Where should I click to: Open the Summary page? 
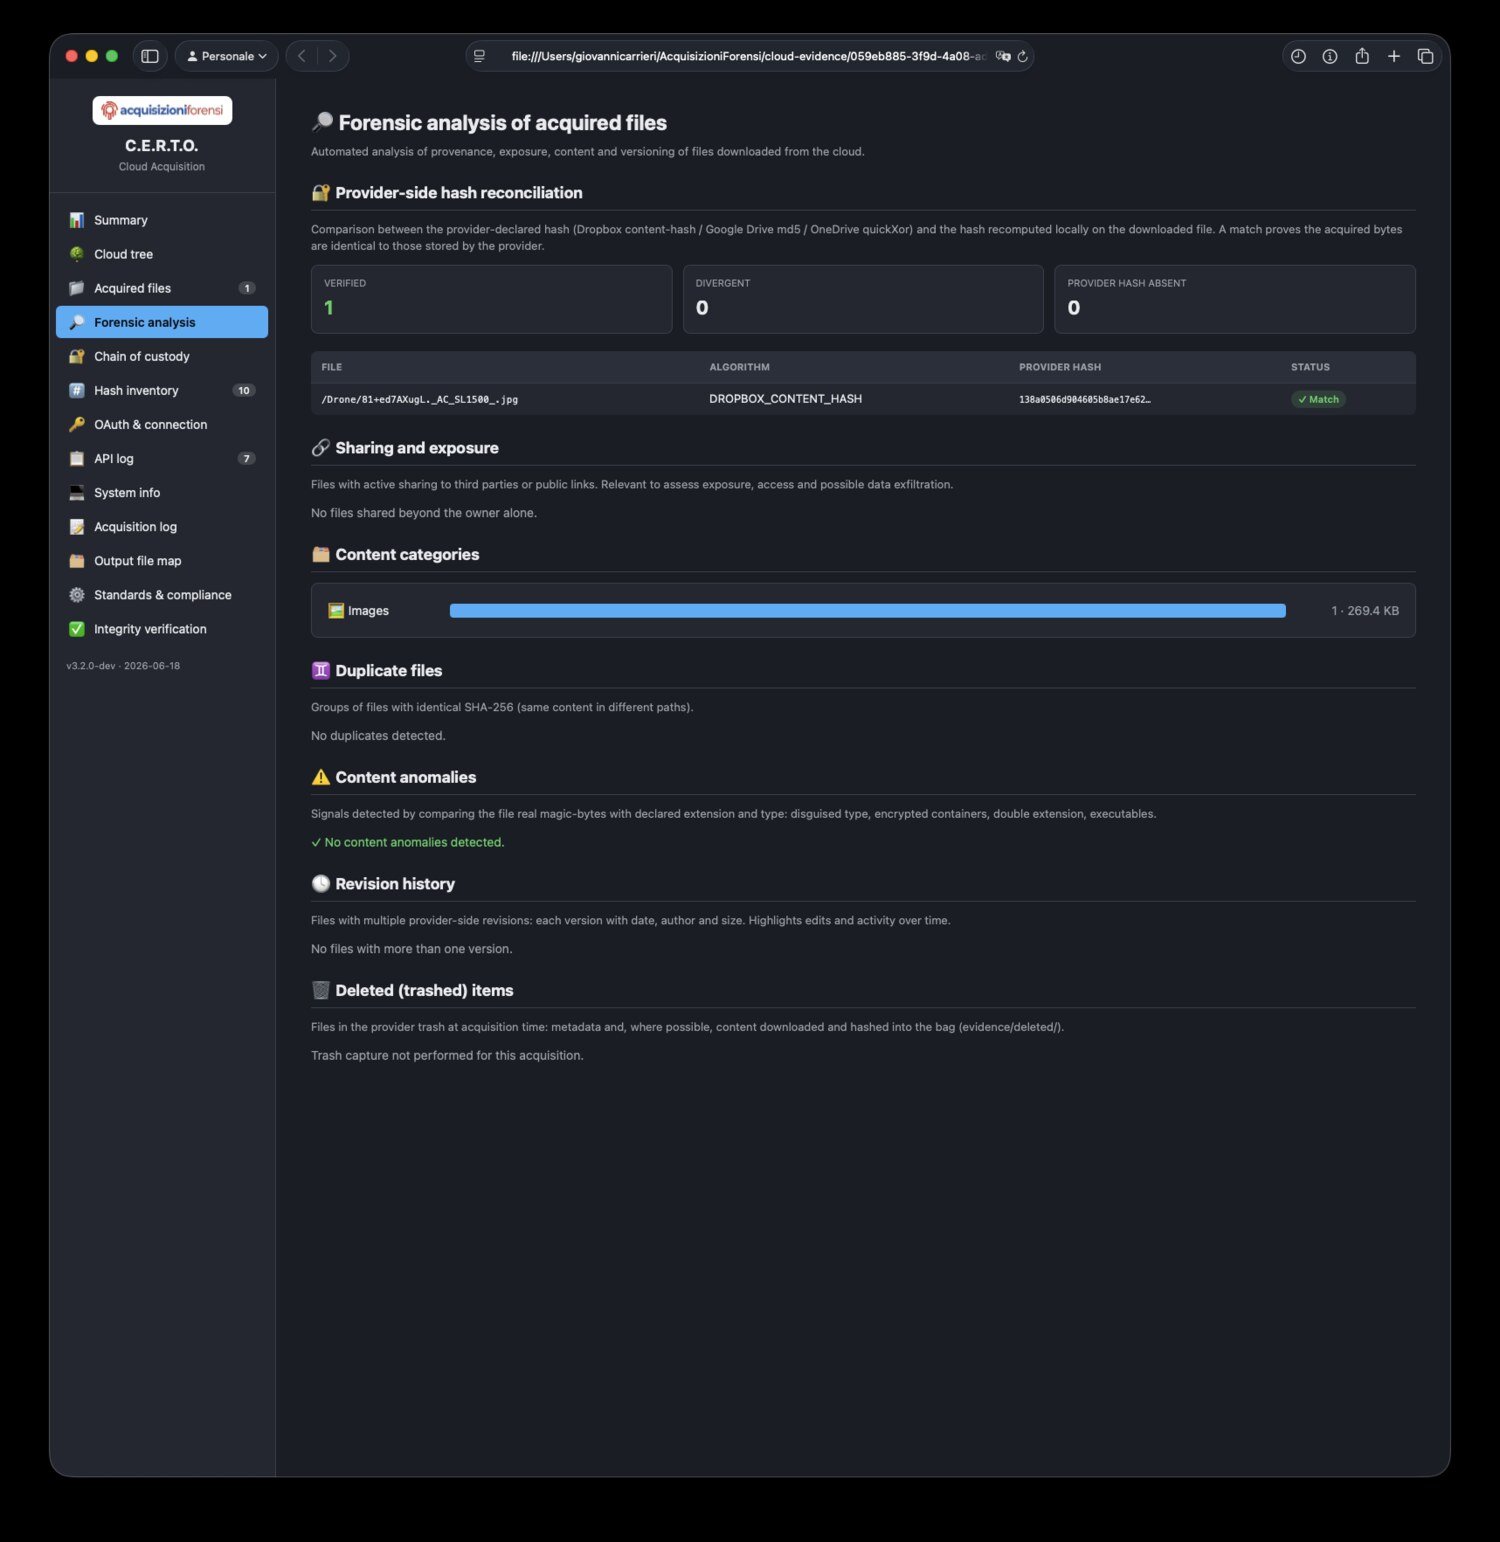pos(162,220)
